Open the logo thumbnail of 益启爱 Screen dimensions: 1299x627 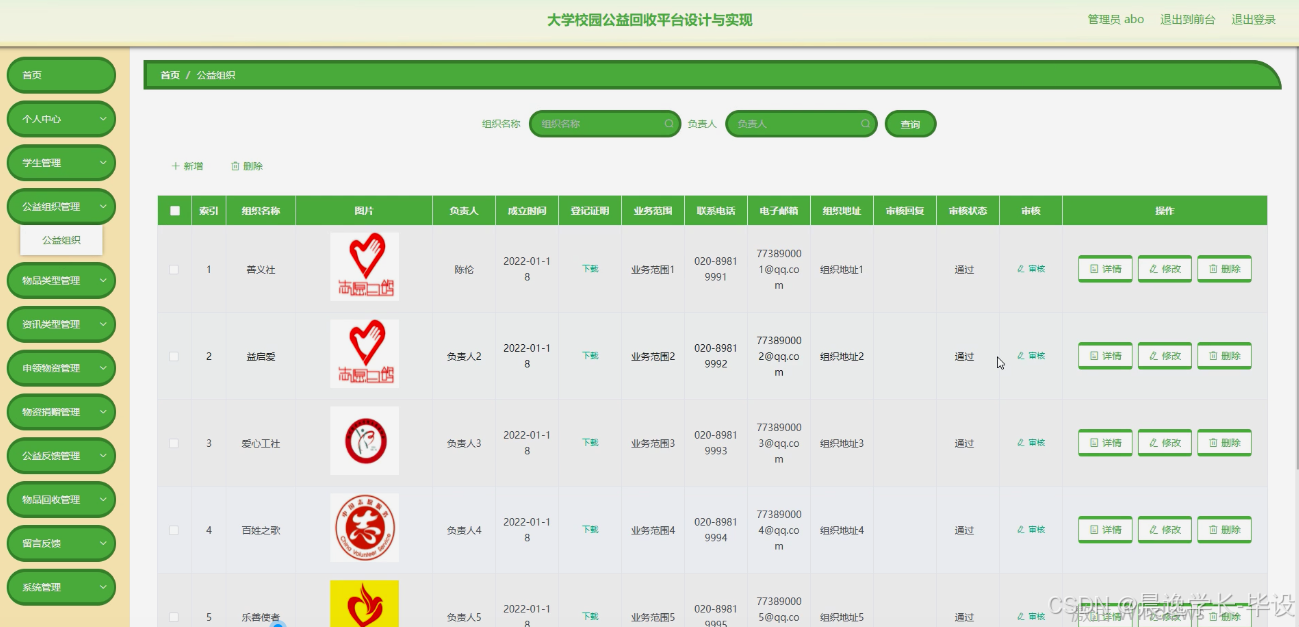pos(364,354)
